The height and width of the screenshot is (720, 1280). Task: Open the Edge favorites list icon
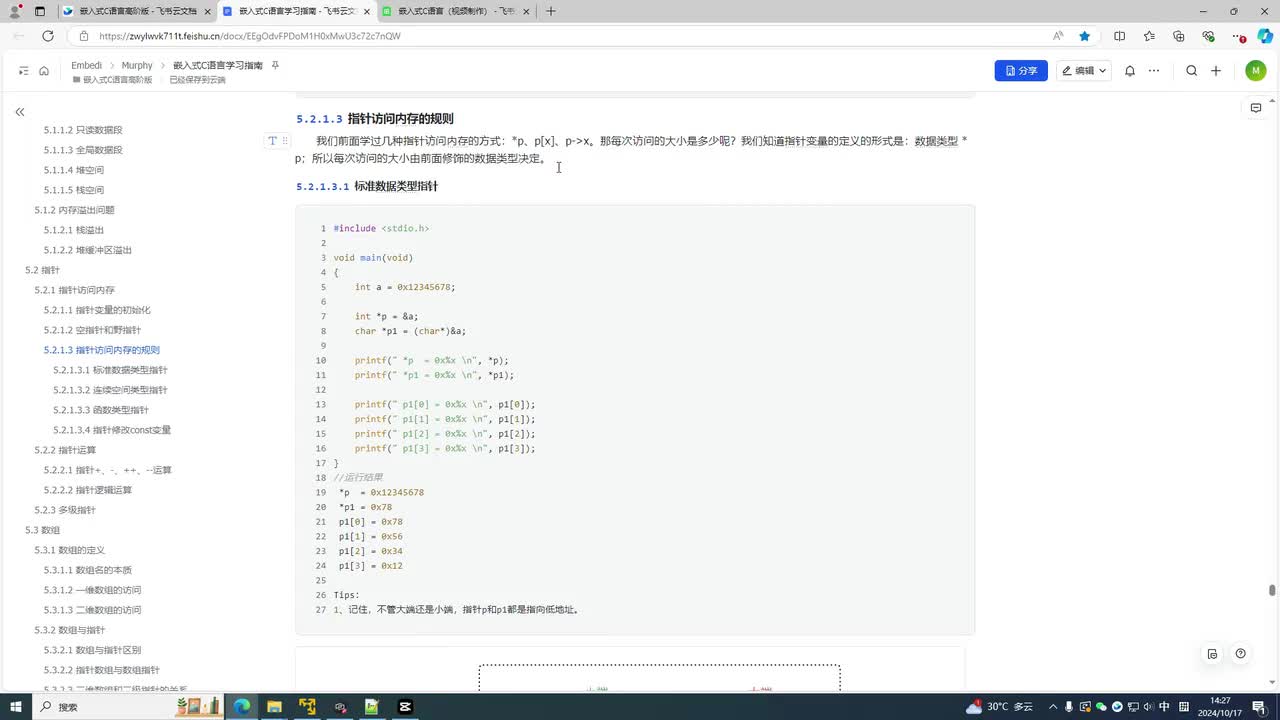(x=1149, y=36)
